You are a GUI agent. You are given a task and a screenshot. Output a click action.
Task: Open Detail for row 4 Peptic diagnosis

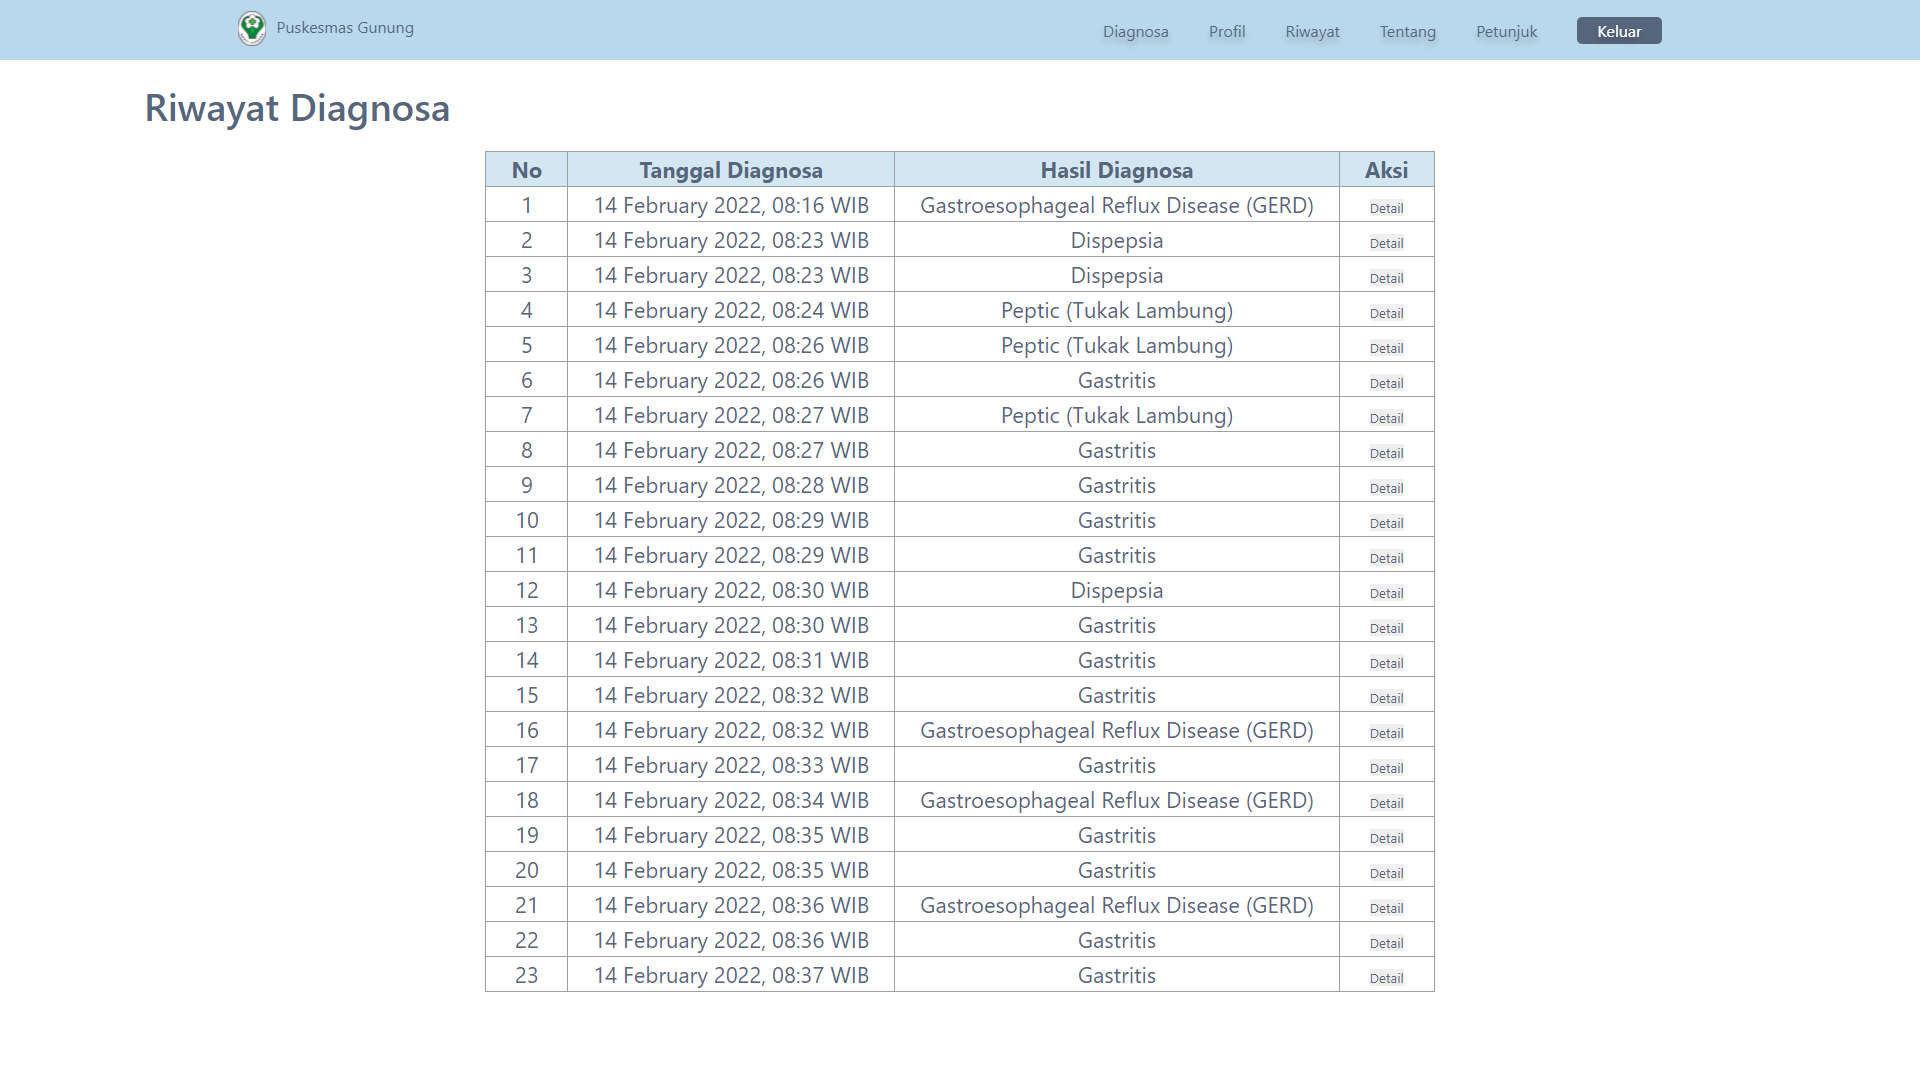click(1386, 313)
